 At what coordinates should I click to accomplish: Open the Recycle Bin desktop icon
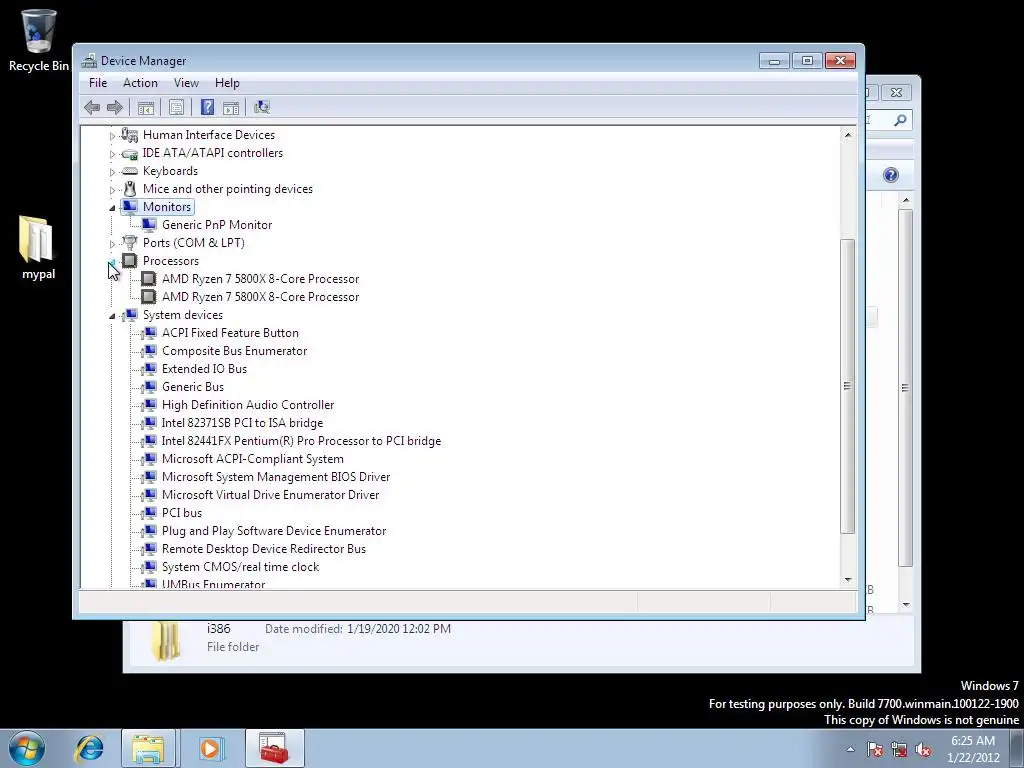(x=39, y=39)
